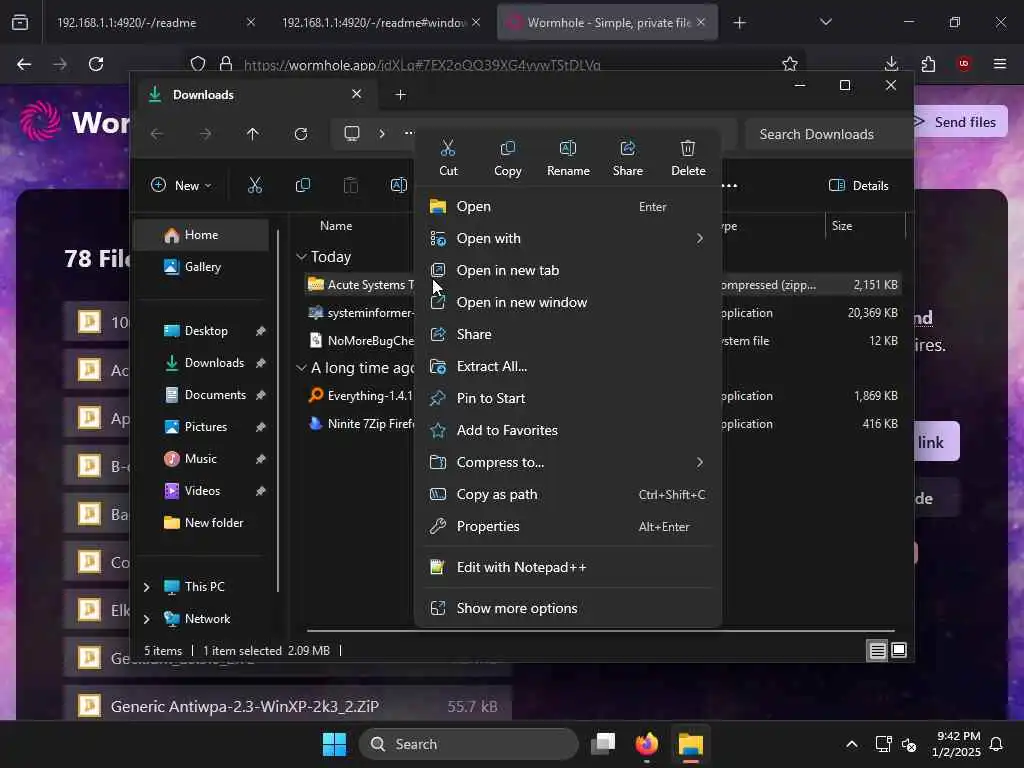The width and height of the screenshot is (1024, 768).
Task: Open the New dropdown in Explorer toolbar
Action: click(x=181, y=185)
